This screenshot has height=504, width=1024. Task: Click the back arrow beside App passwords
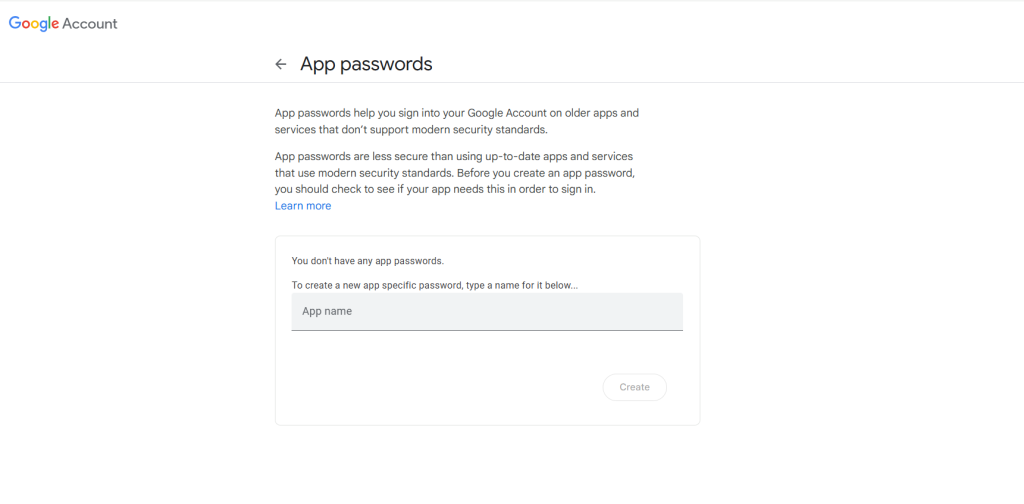coord(281,64)
